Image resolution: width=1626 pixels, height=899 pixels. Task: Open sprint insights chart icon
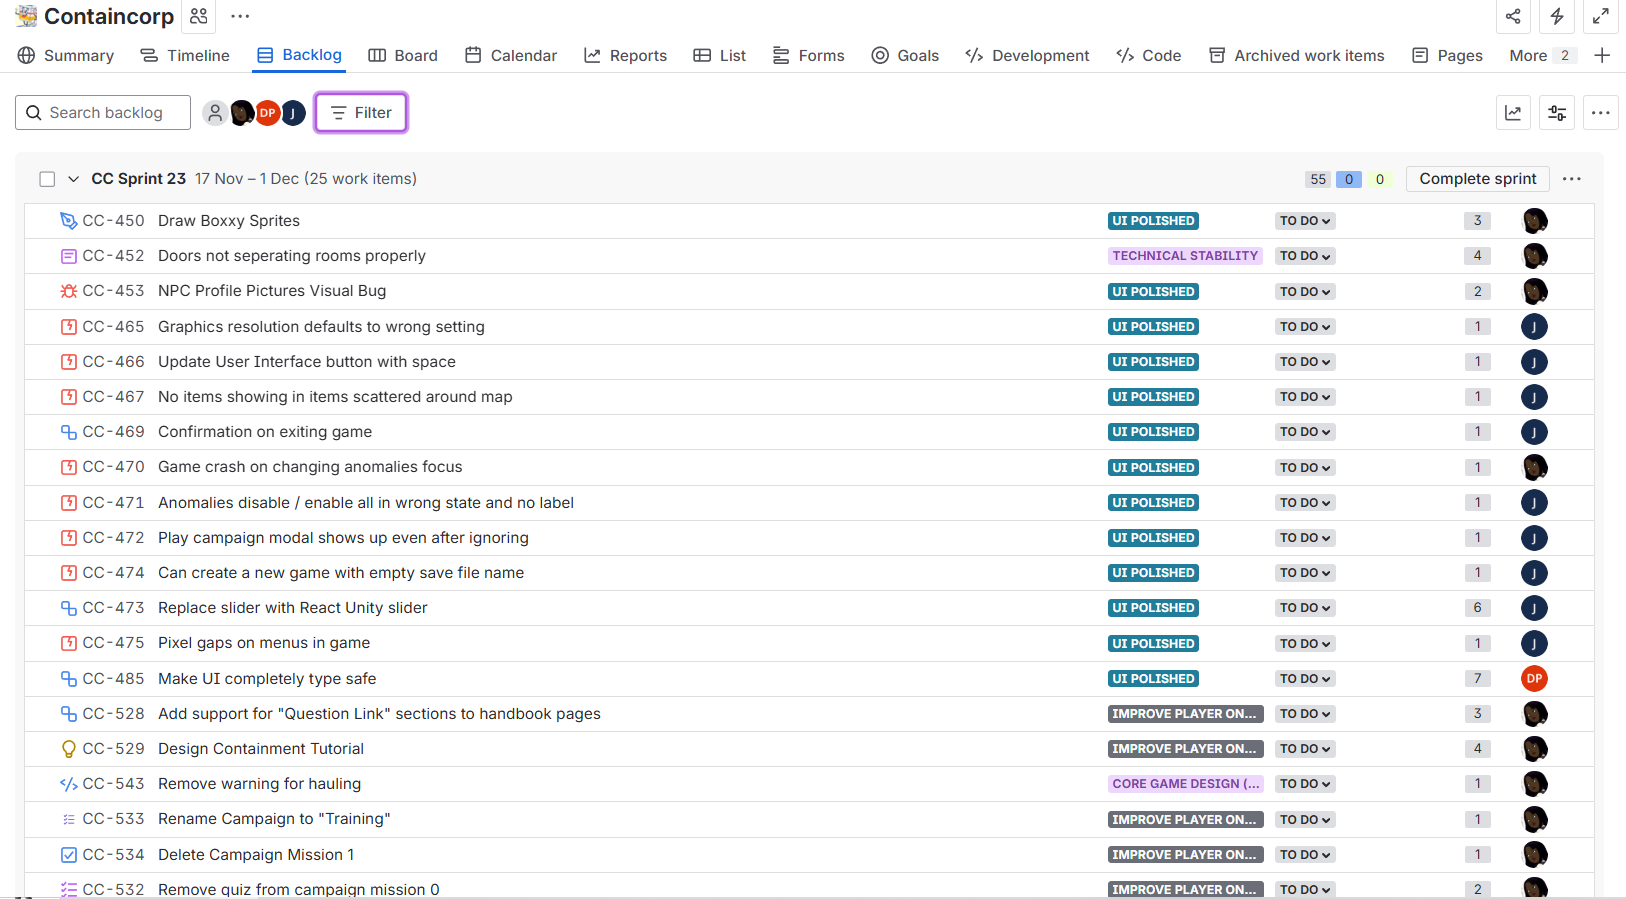click(x=1514, y=113)
